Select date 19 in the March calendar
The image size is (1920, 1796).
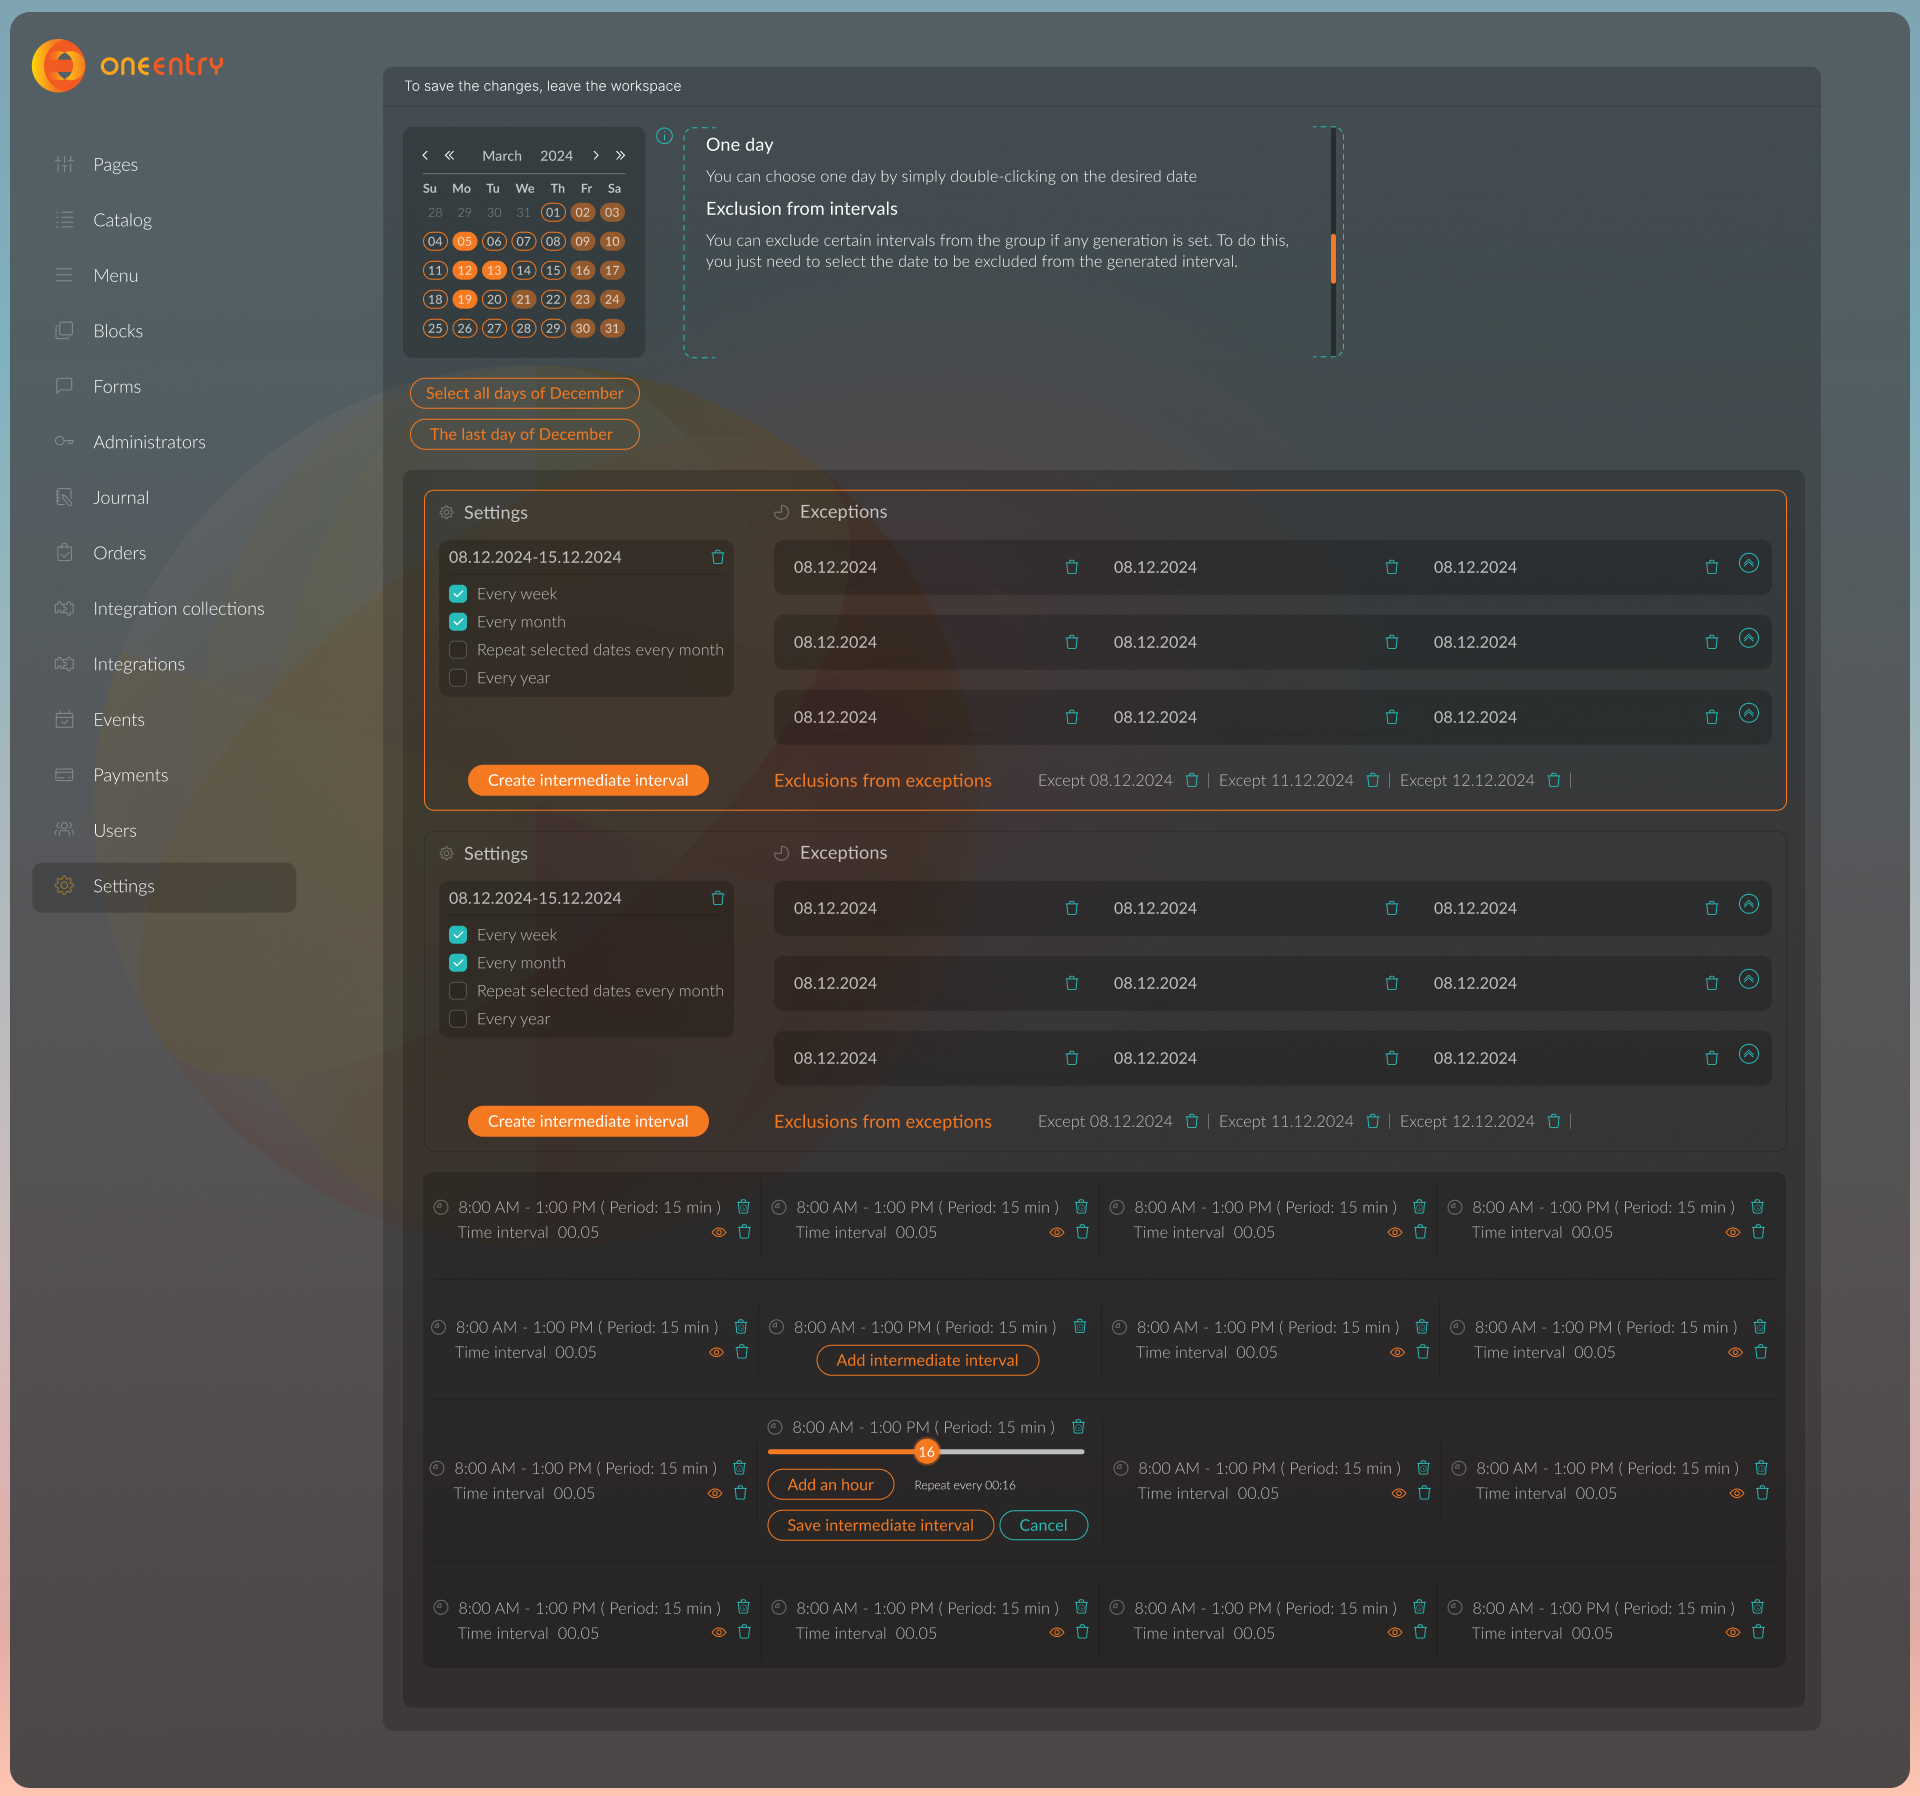[x=464, y=299]
